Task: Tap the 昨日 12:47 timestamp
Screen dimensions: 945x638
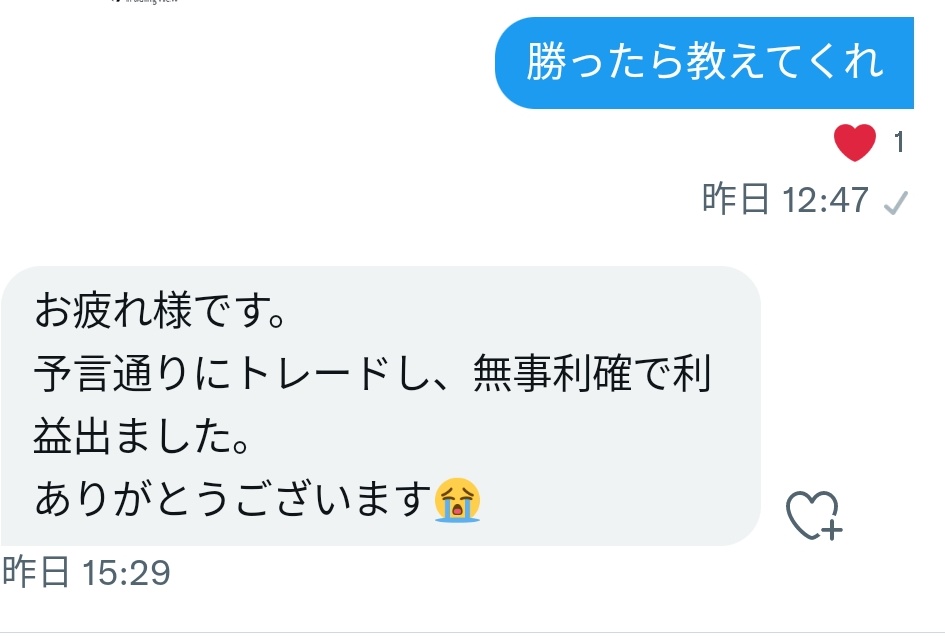Action: (785, 199)
